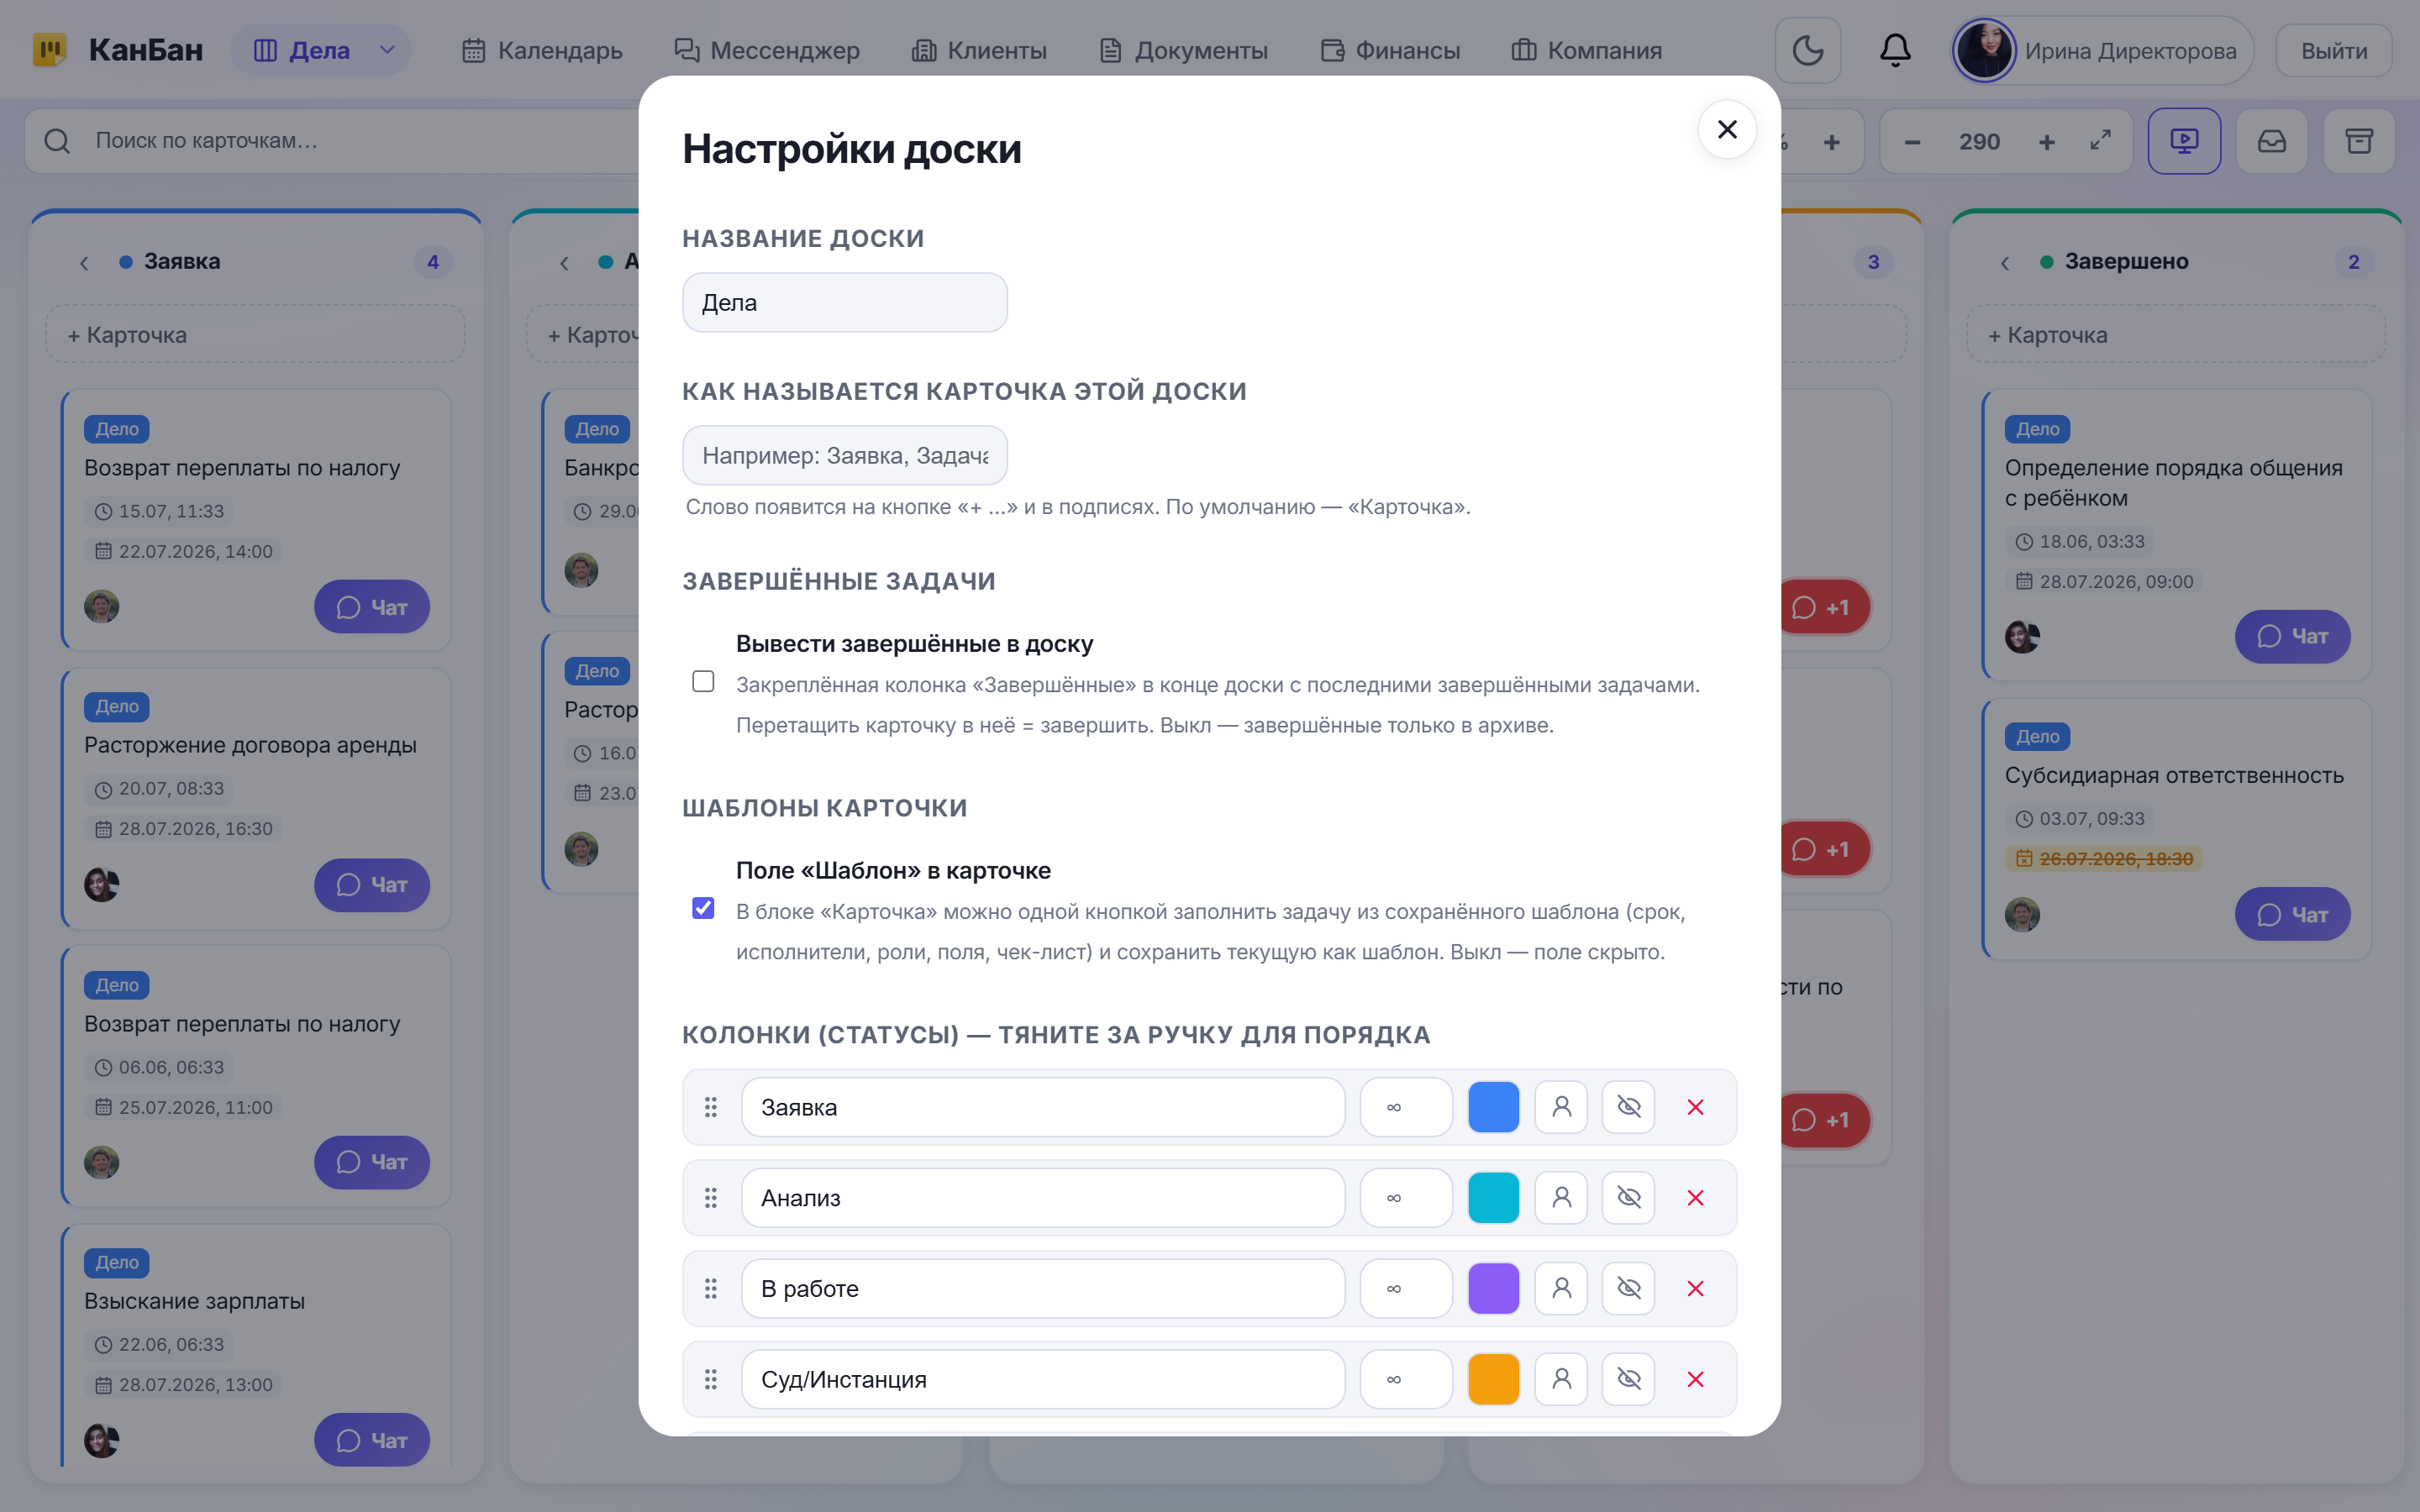The height and width of the screenshot is (1512, 2420).
Task: Assign responsible person for Анализ column
Action: click(x=1561, y=1198)
